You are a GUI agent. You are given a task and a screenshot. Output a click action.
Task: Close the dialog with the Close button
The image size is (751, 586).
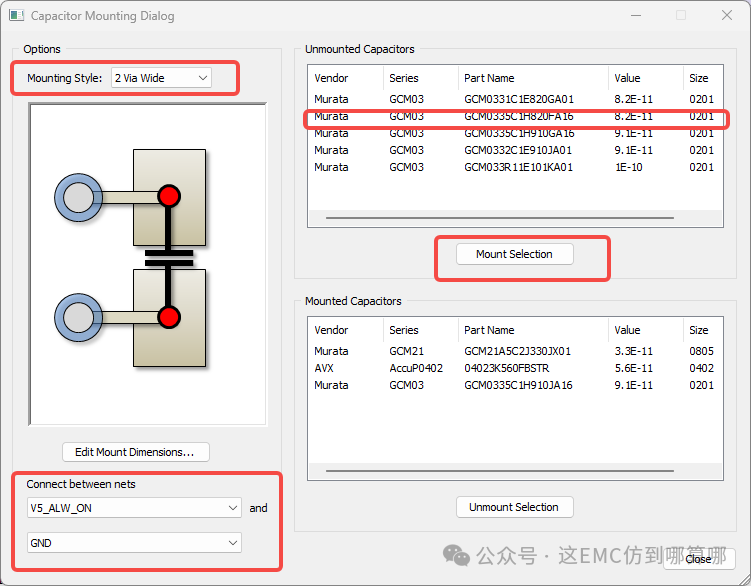click(699, 559)
